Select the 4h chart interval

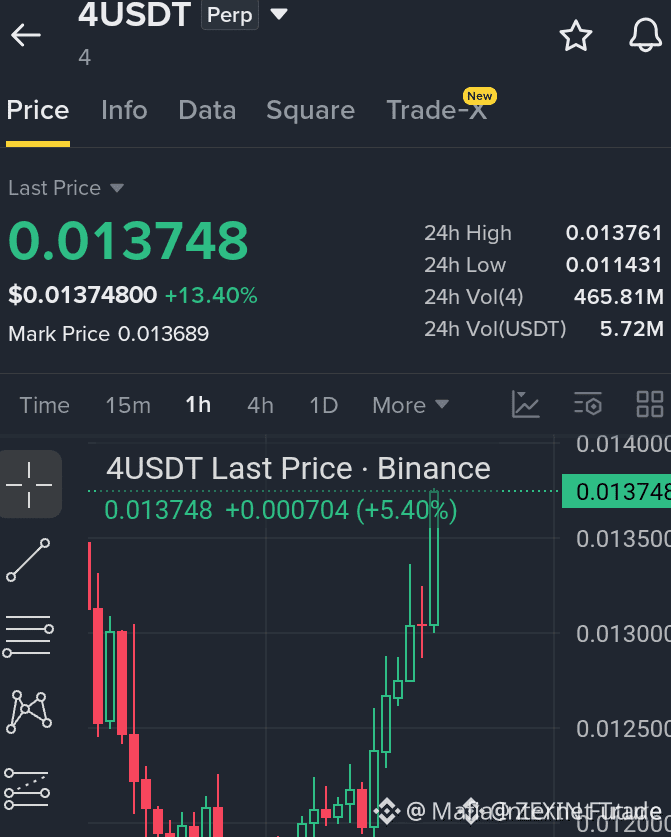point(260,405)
